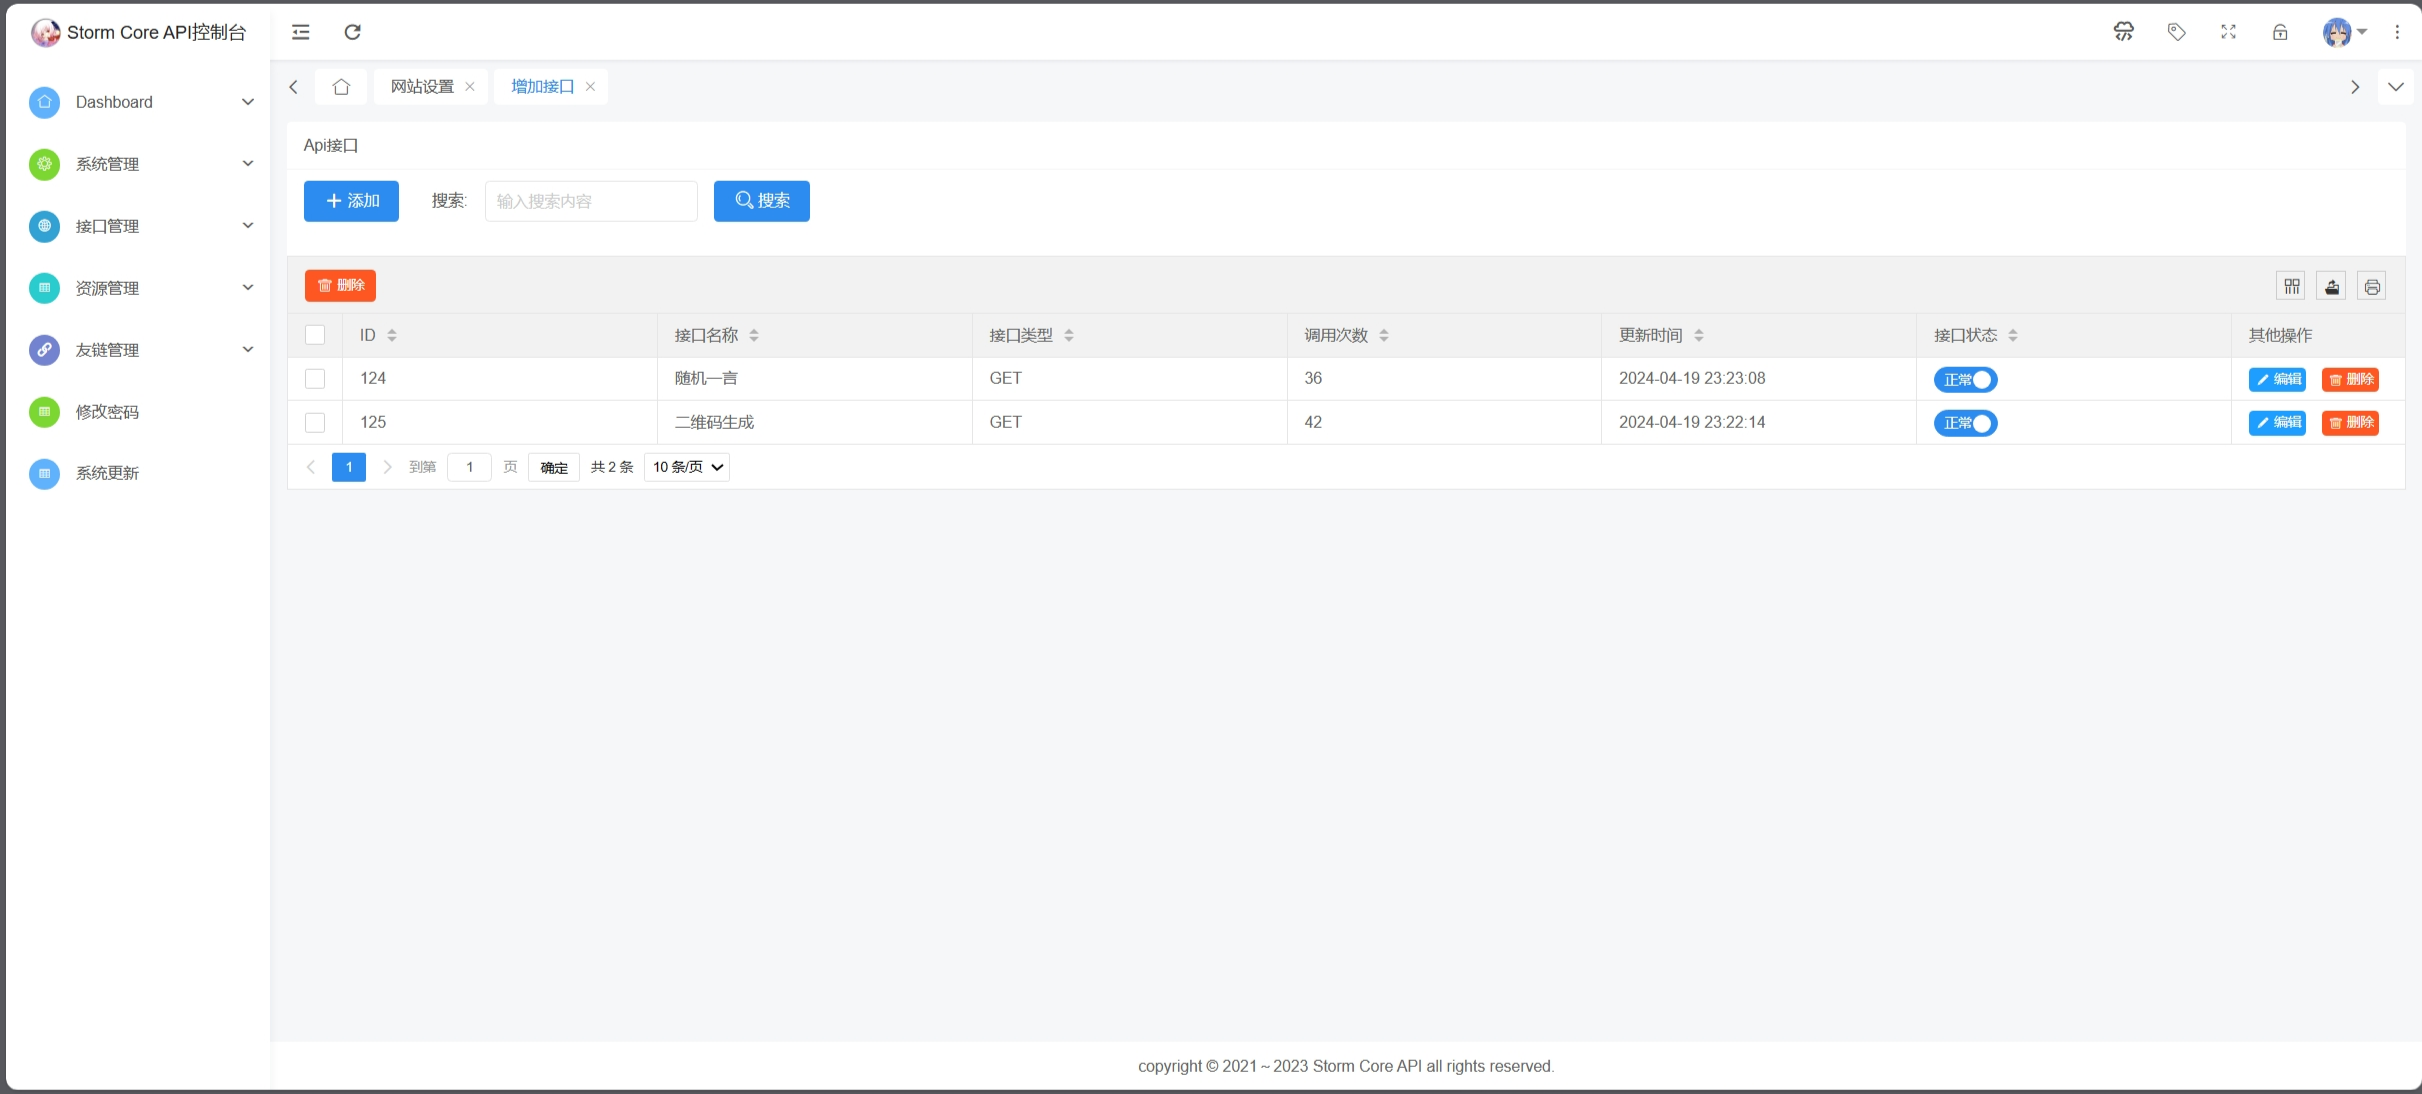Click the Dashboard sidebar icon

[44, 102]
